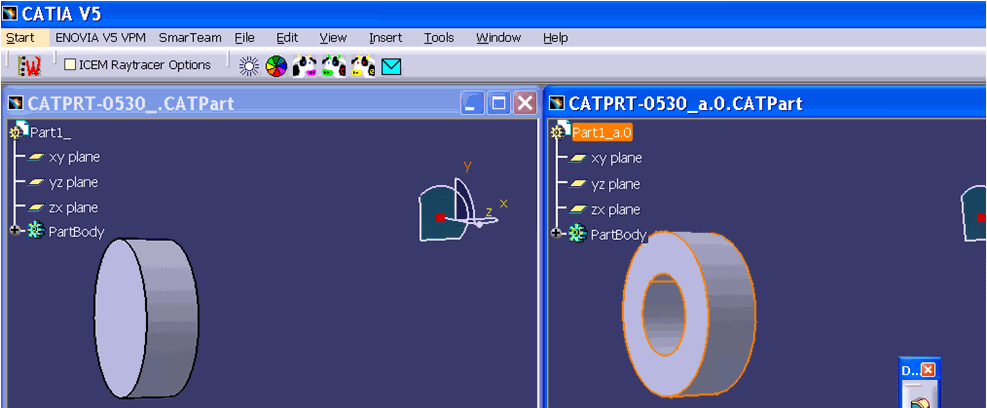Viewport: 987px width, 408px height.
Task: Click xy plane icon in right tree
Action: 578,159
